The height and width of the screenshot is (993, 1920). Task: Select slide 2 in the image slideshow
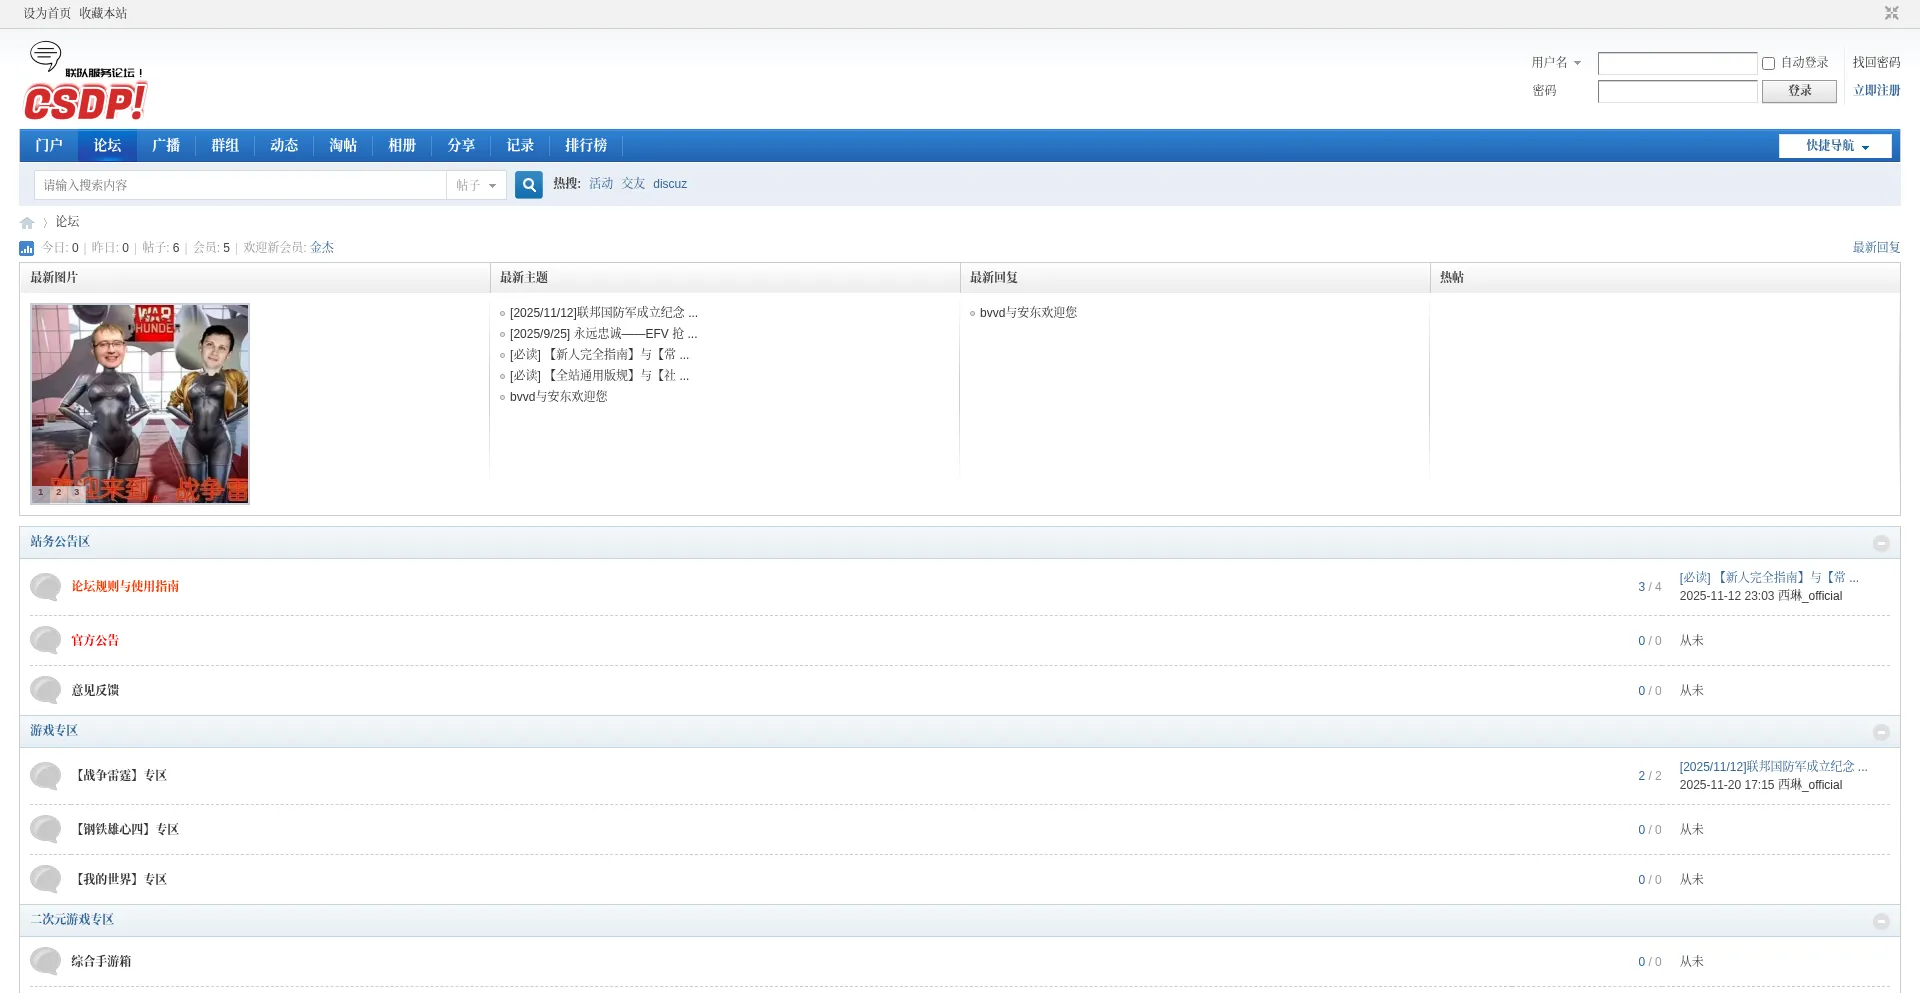click(58, 493)
